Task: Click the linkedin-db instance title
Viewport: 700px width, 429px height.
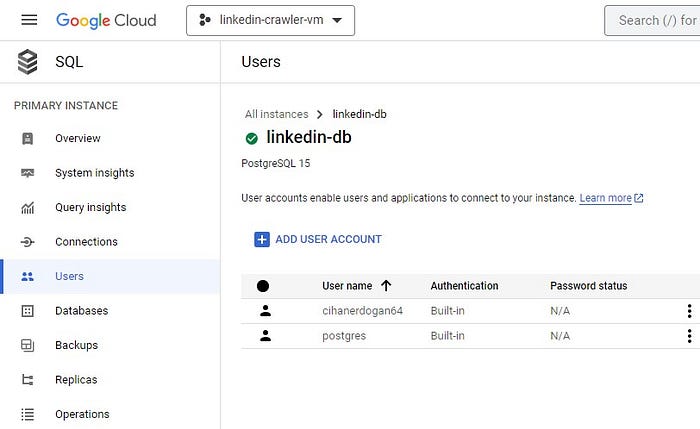Action: point(309,137)
